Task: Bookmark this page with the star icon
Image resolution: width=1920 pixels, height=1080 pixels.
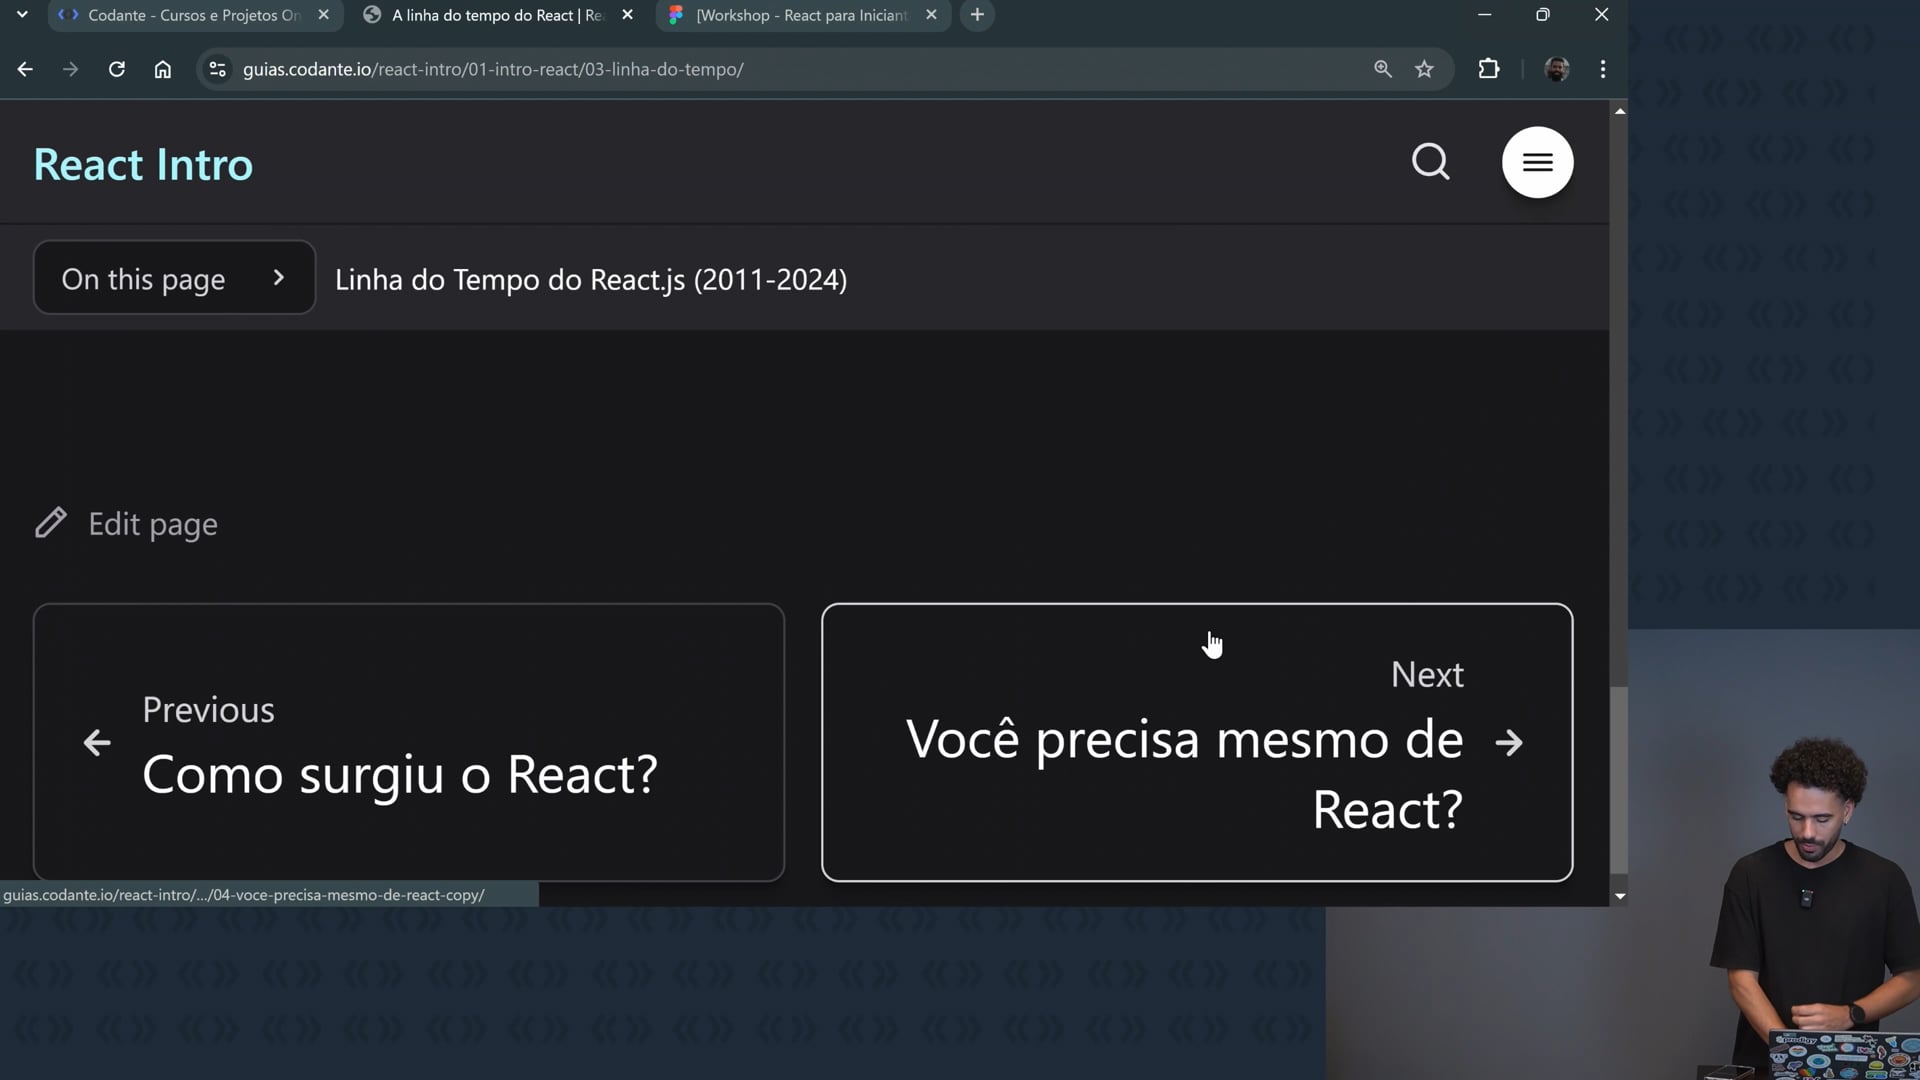Action: tap(1424, 69)
